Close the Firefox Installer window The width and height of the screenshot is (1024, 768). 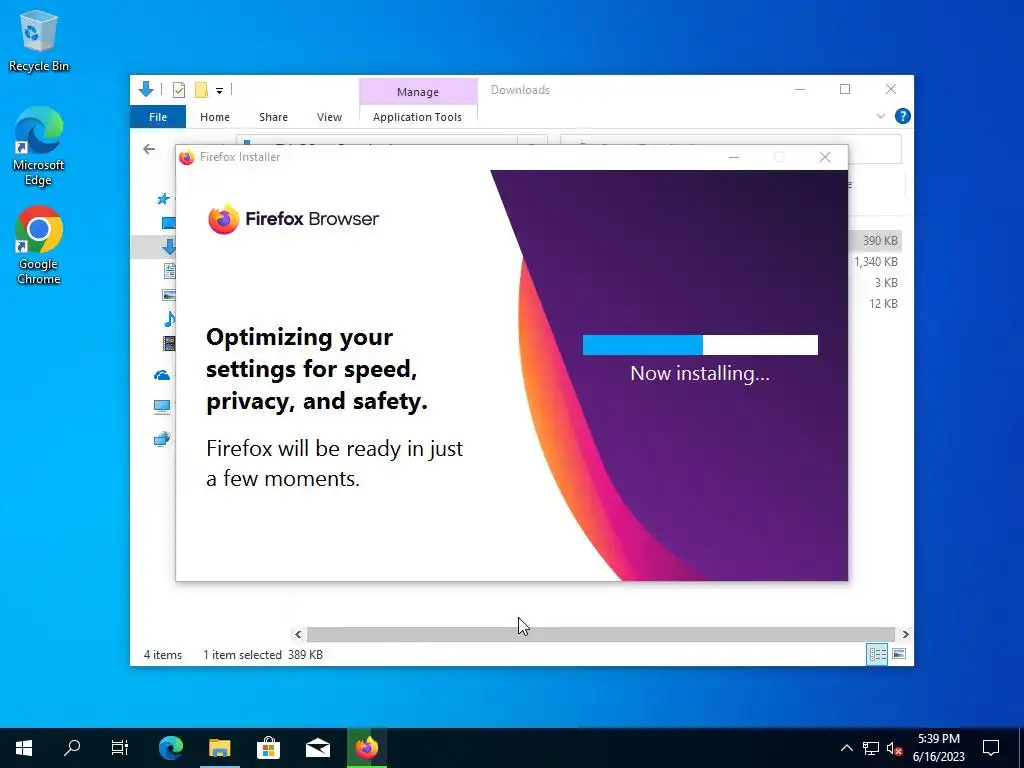click(825, 157)
